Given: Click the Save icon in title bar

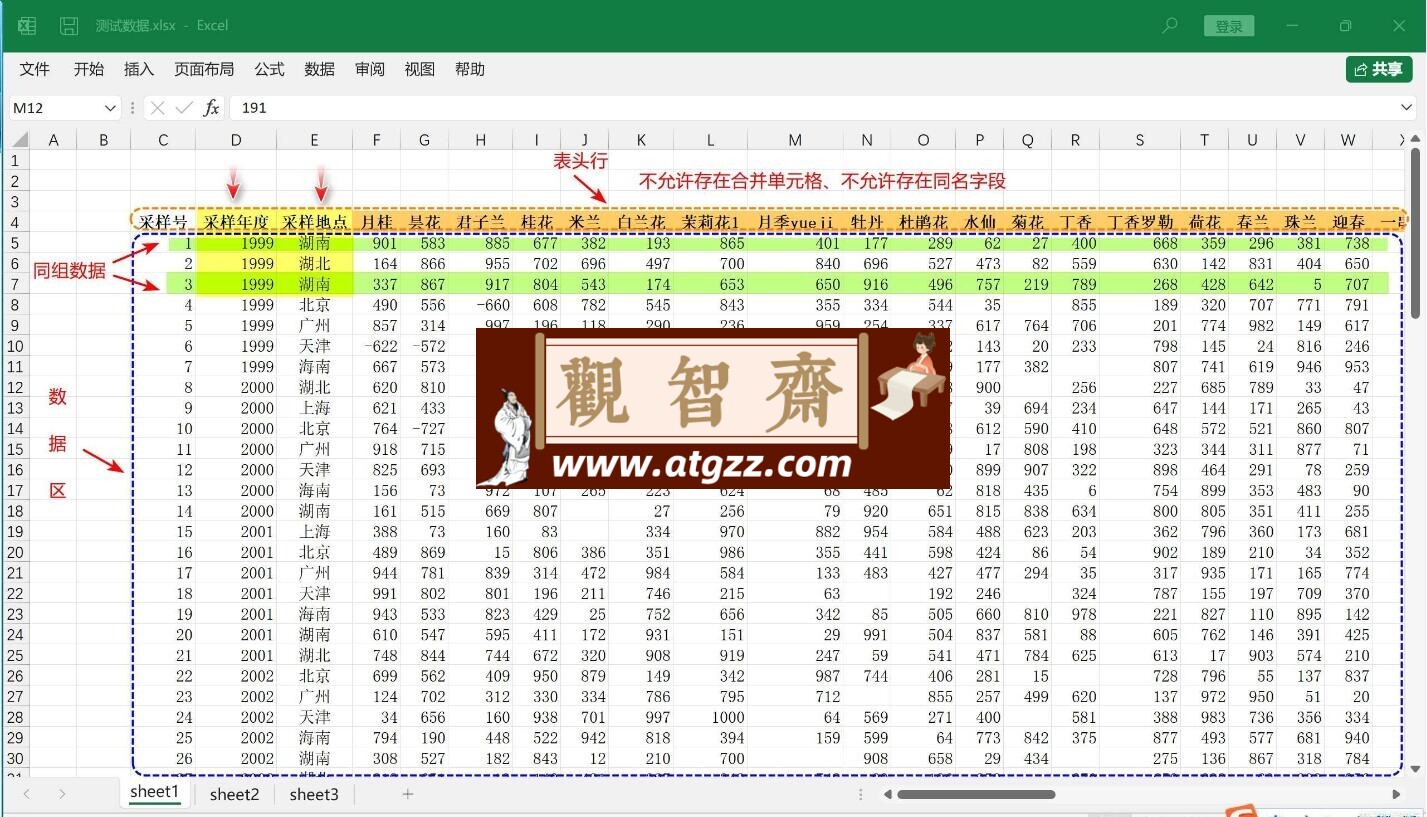Looking at the screenshot, I should (x=69, y=26).
